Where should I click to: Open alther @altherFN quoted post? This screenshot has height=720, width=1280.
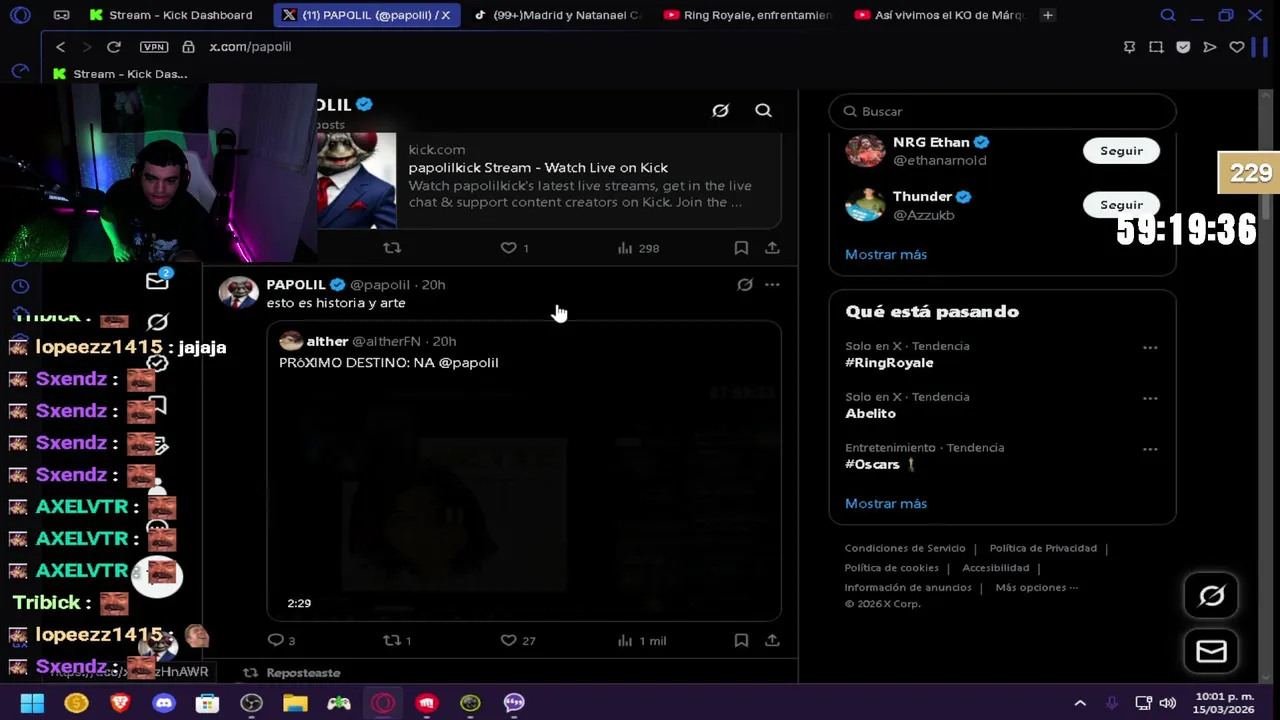pos(523,471)
